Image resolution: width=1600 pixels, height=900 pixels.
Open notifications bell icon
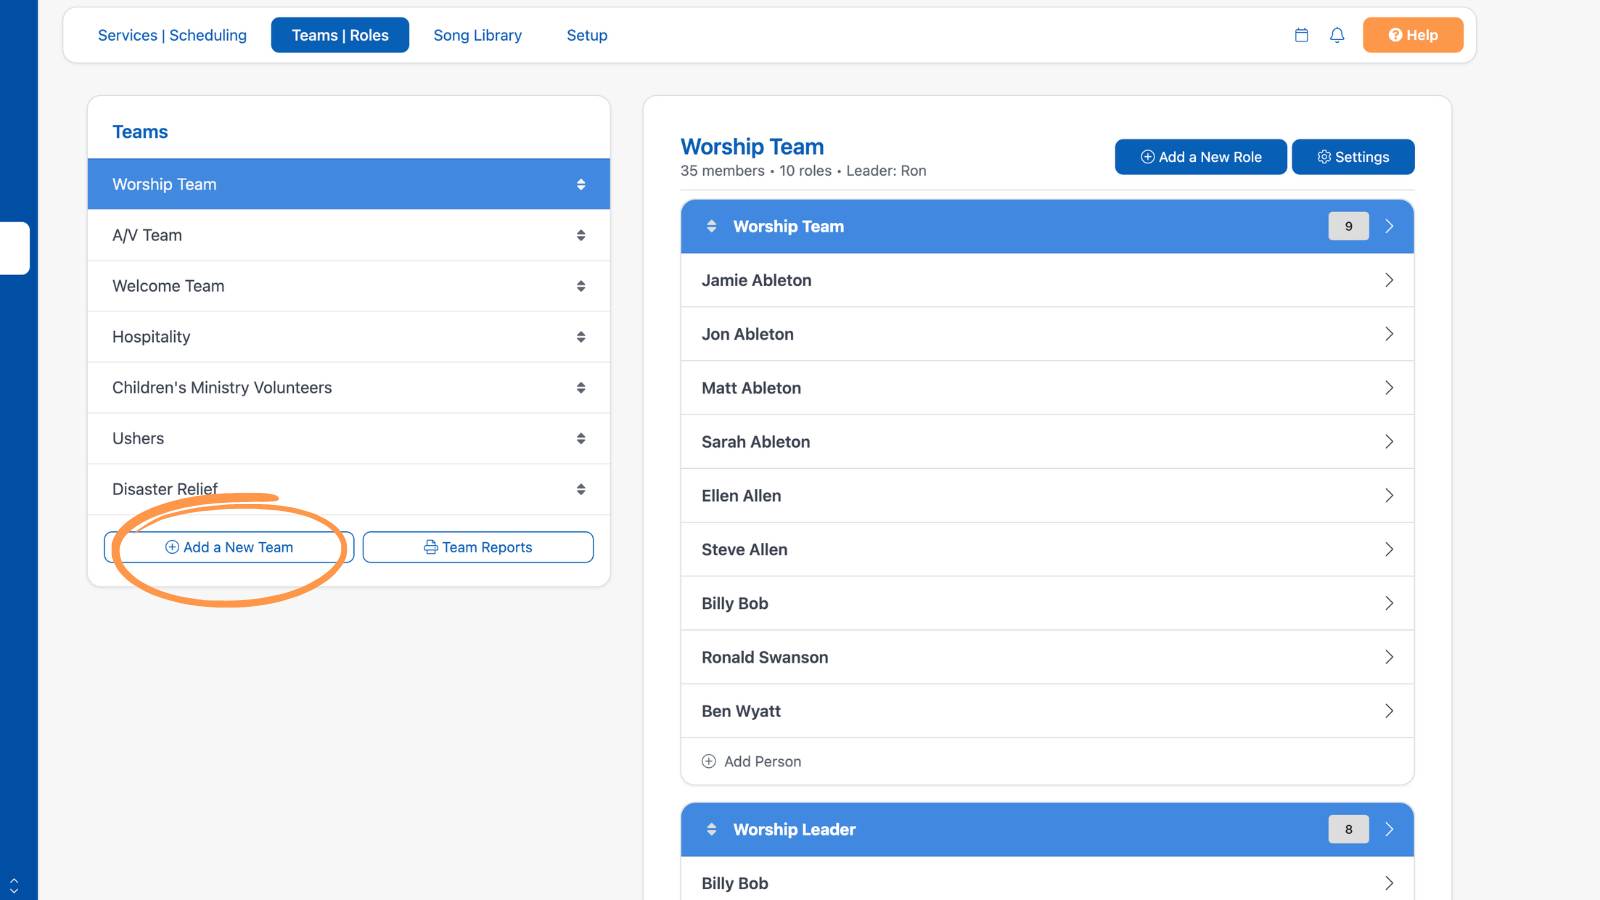(x=1337, y=35)
